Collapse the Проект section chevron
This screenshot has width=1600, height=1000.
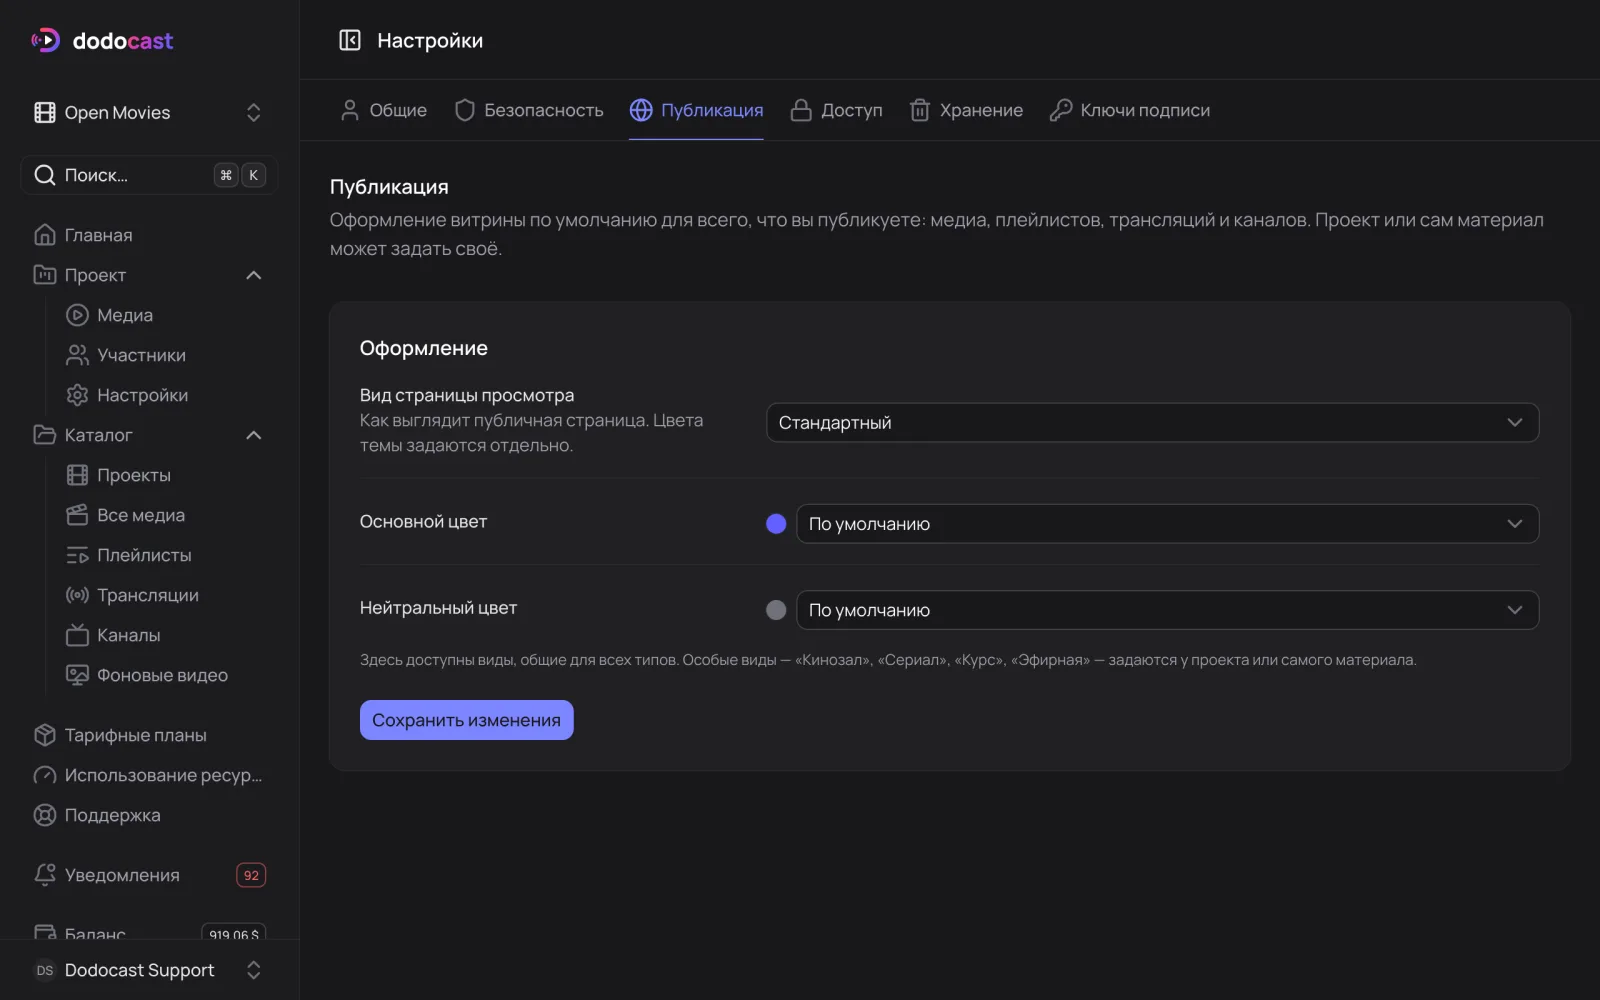pos(254,275)
